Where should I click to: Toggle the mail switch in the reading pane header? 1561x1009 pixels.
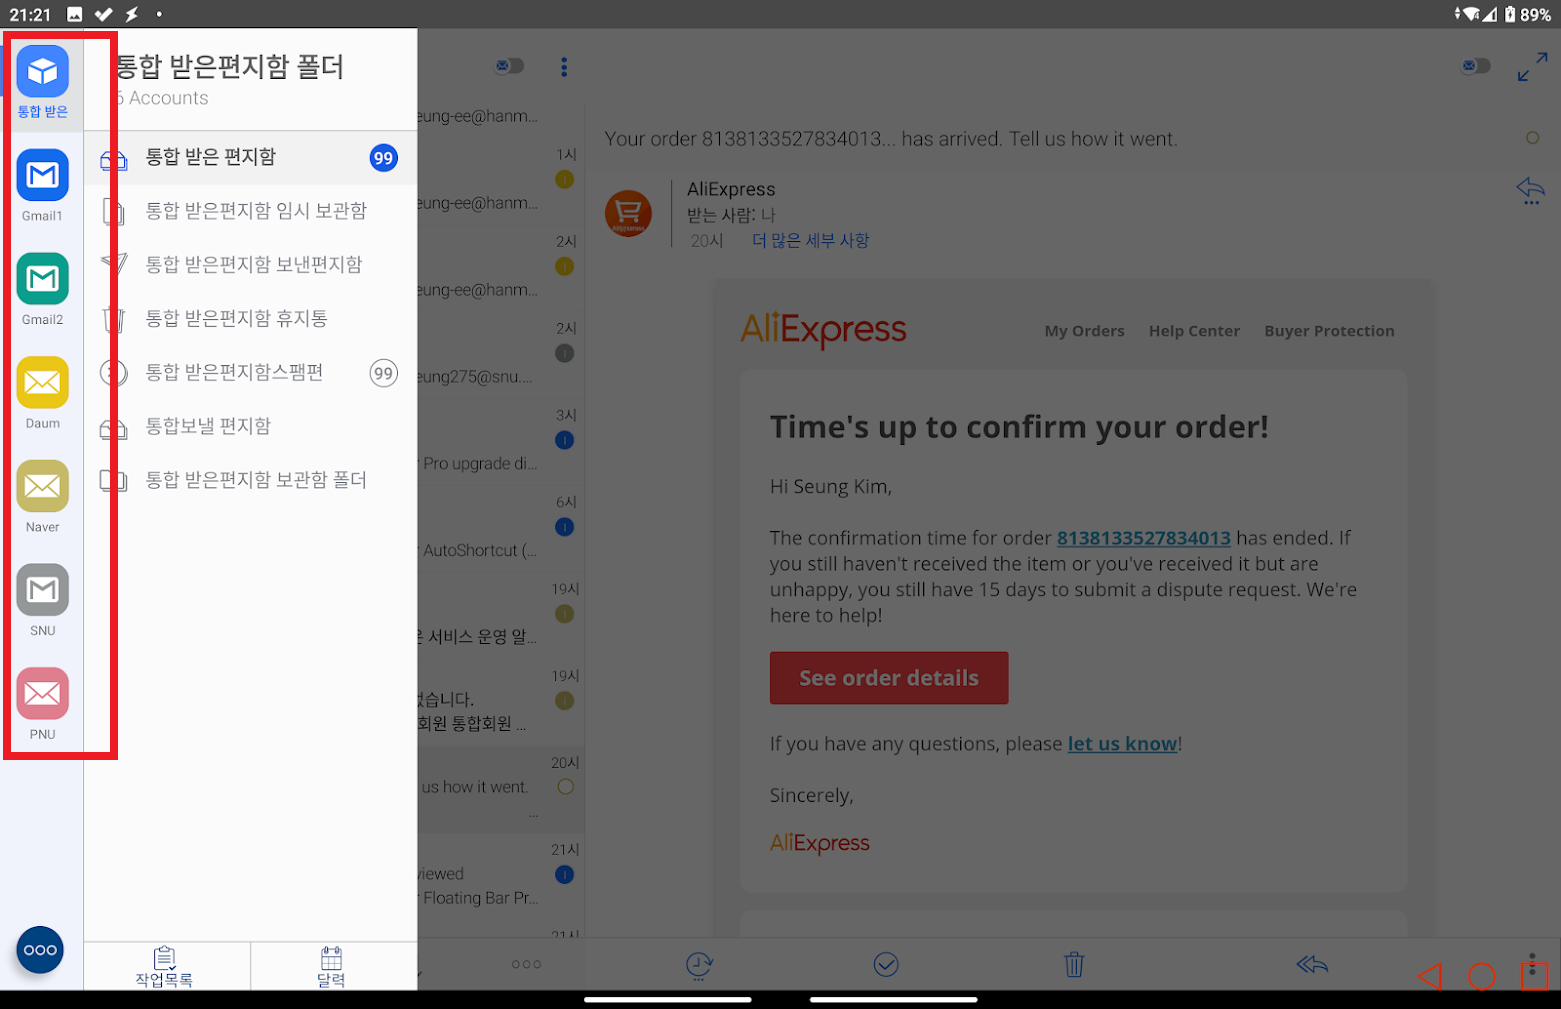[1476, 66]
